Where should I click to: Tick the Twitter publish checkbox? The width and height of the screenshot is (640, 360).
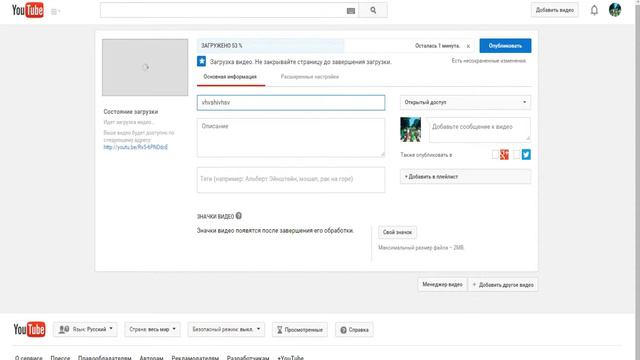coord(517,155)
